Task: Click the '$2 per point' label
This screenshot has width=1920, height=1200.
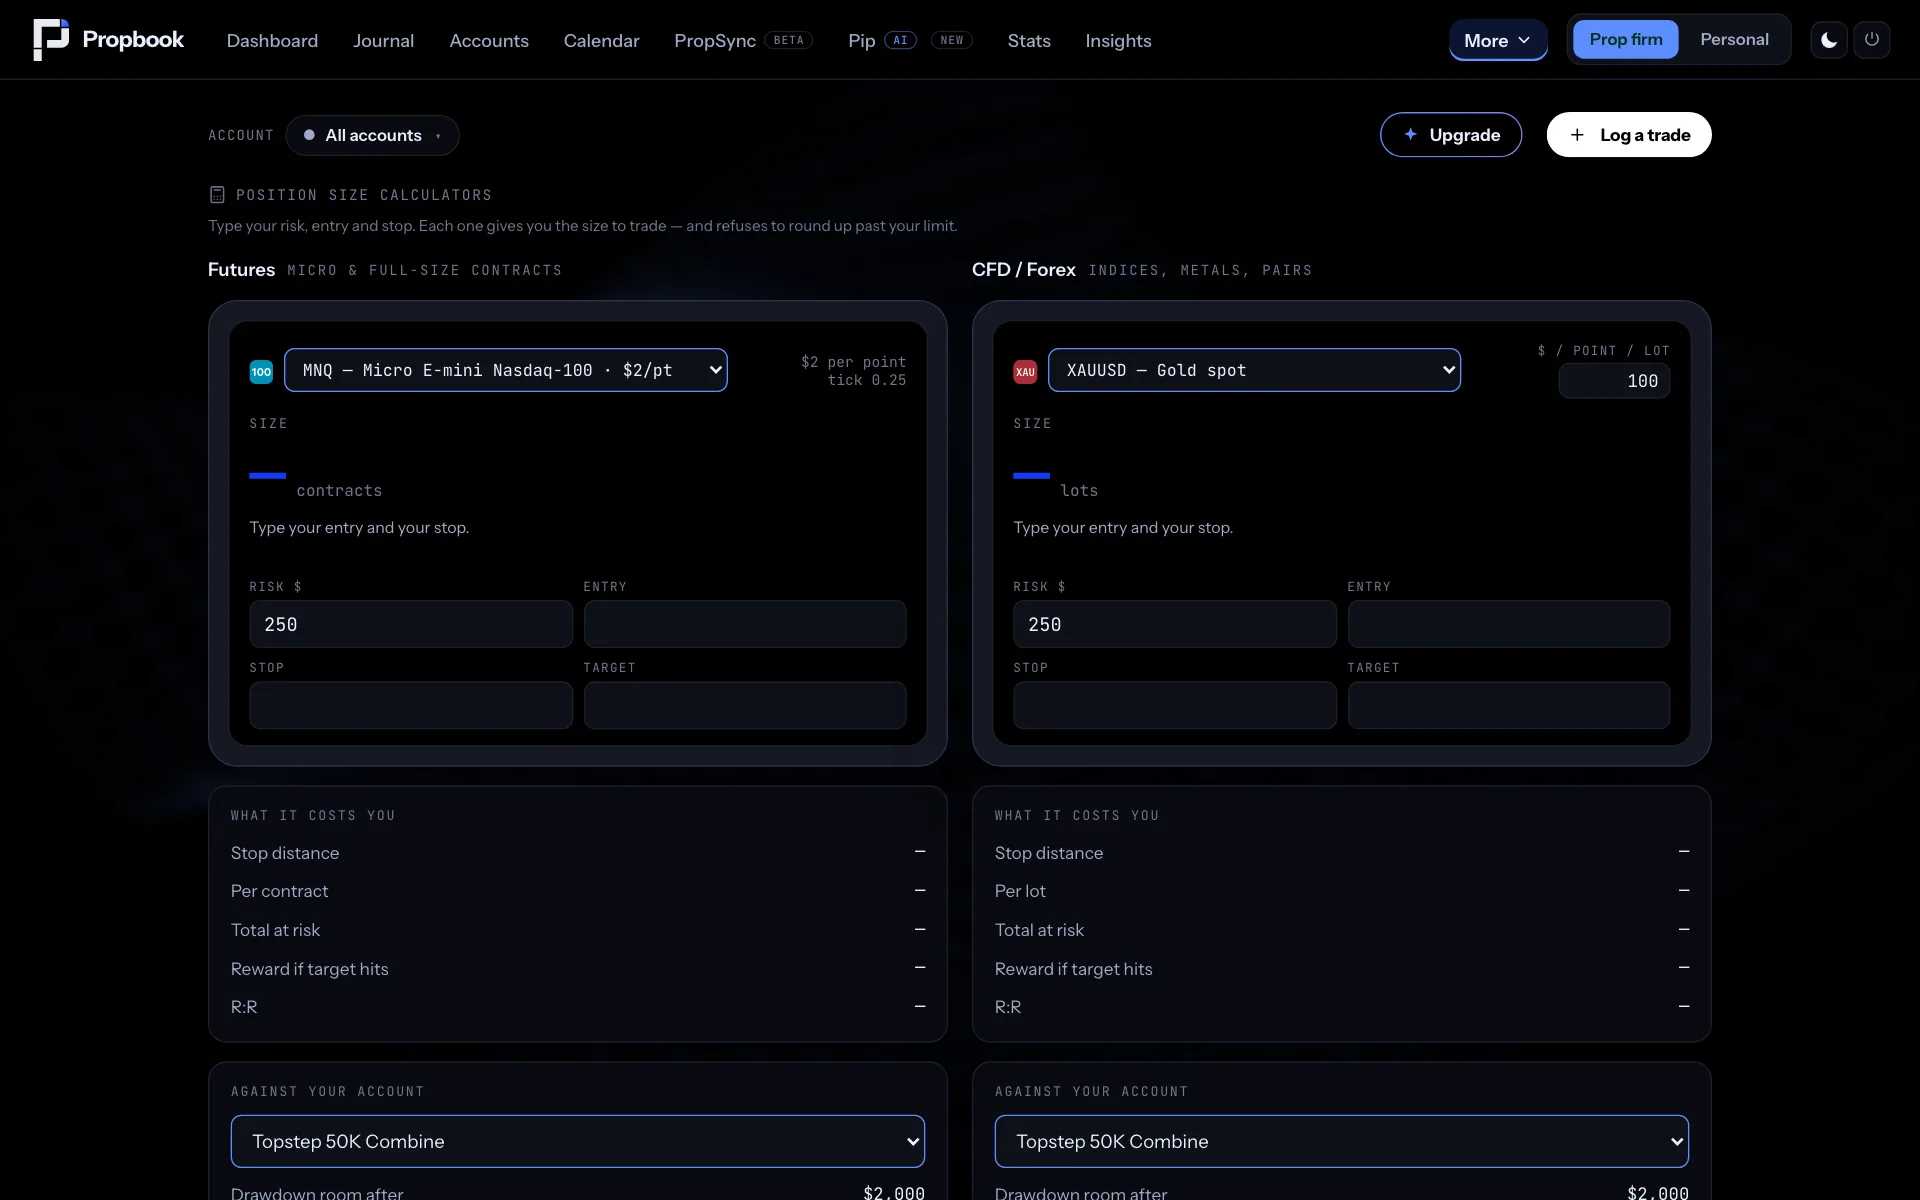Action: 853,362
